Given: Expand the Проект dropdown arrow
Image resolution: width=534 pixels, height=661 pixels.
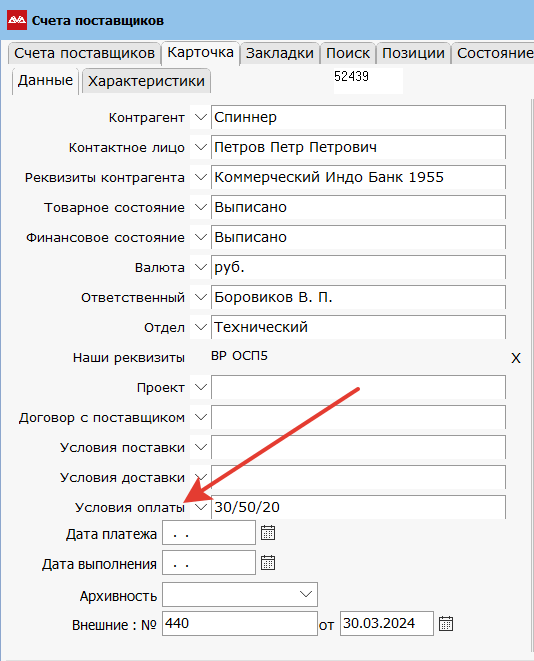Looking at the screenshot, I should point(201,387).
